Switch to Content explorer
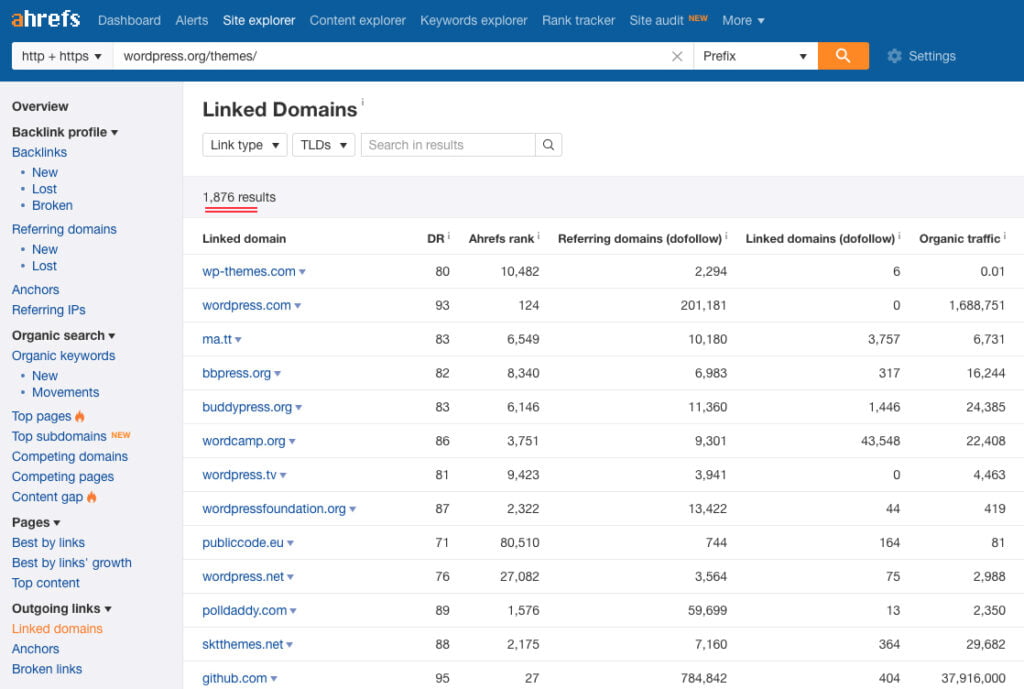Viewport: 1024px width, 689px height. tap(358, 20)
